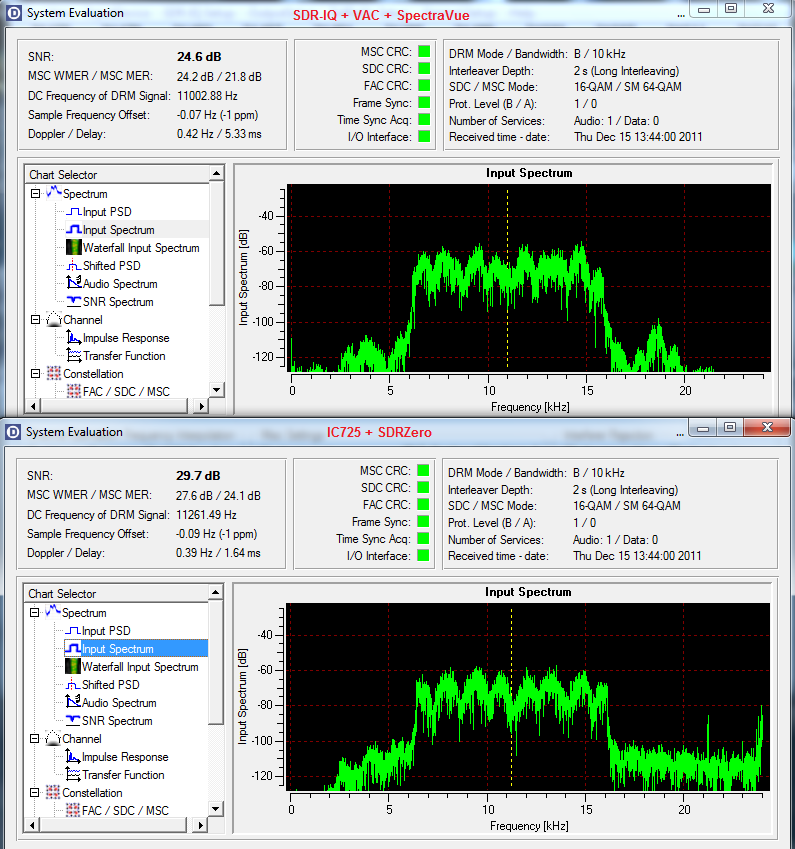Open Waterfall Input Spectrum icon in SDR-IQ window
This screenshot has width=795, height=849.
click(x=73, y=248)
